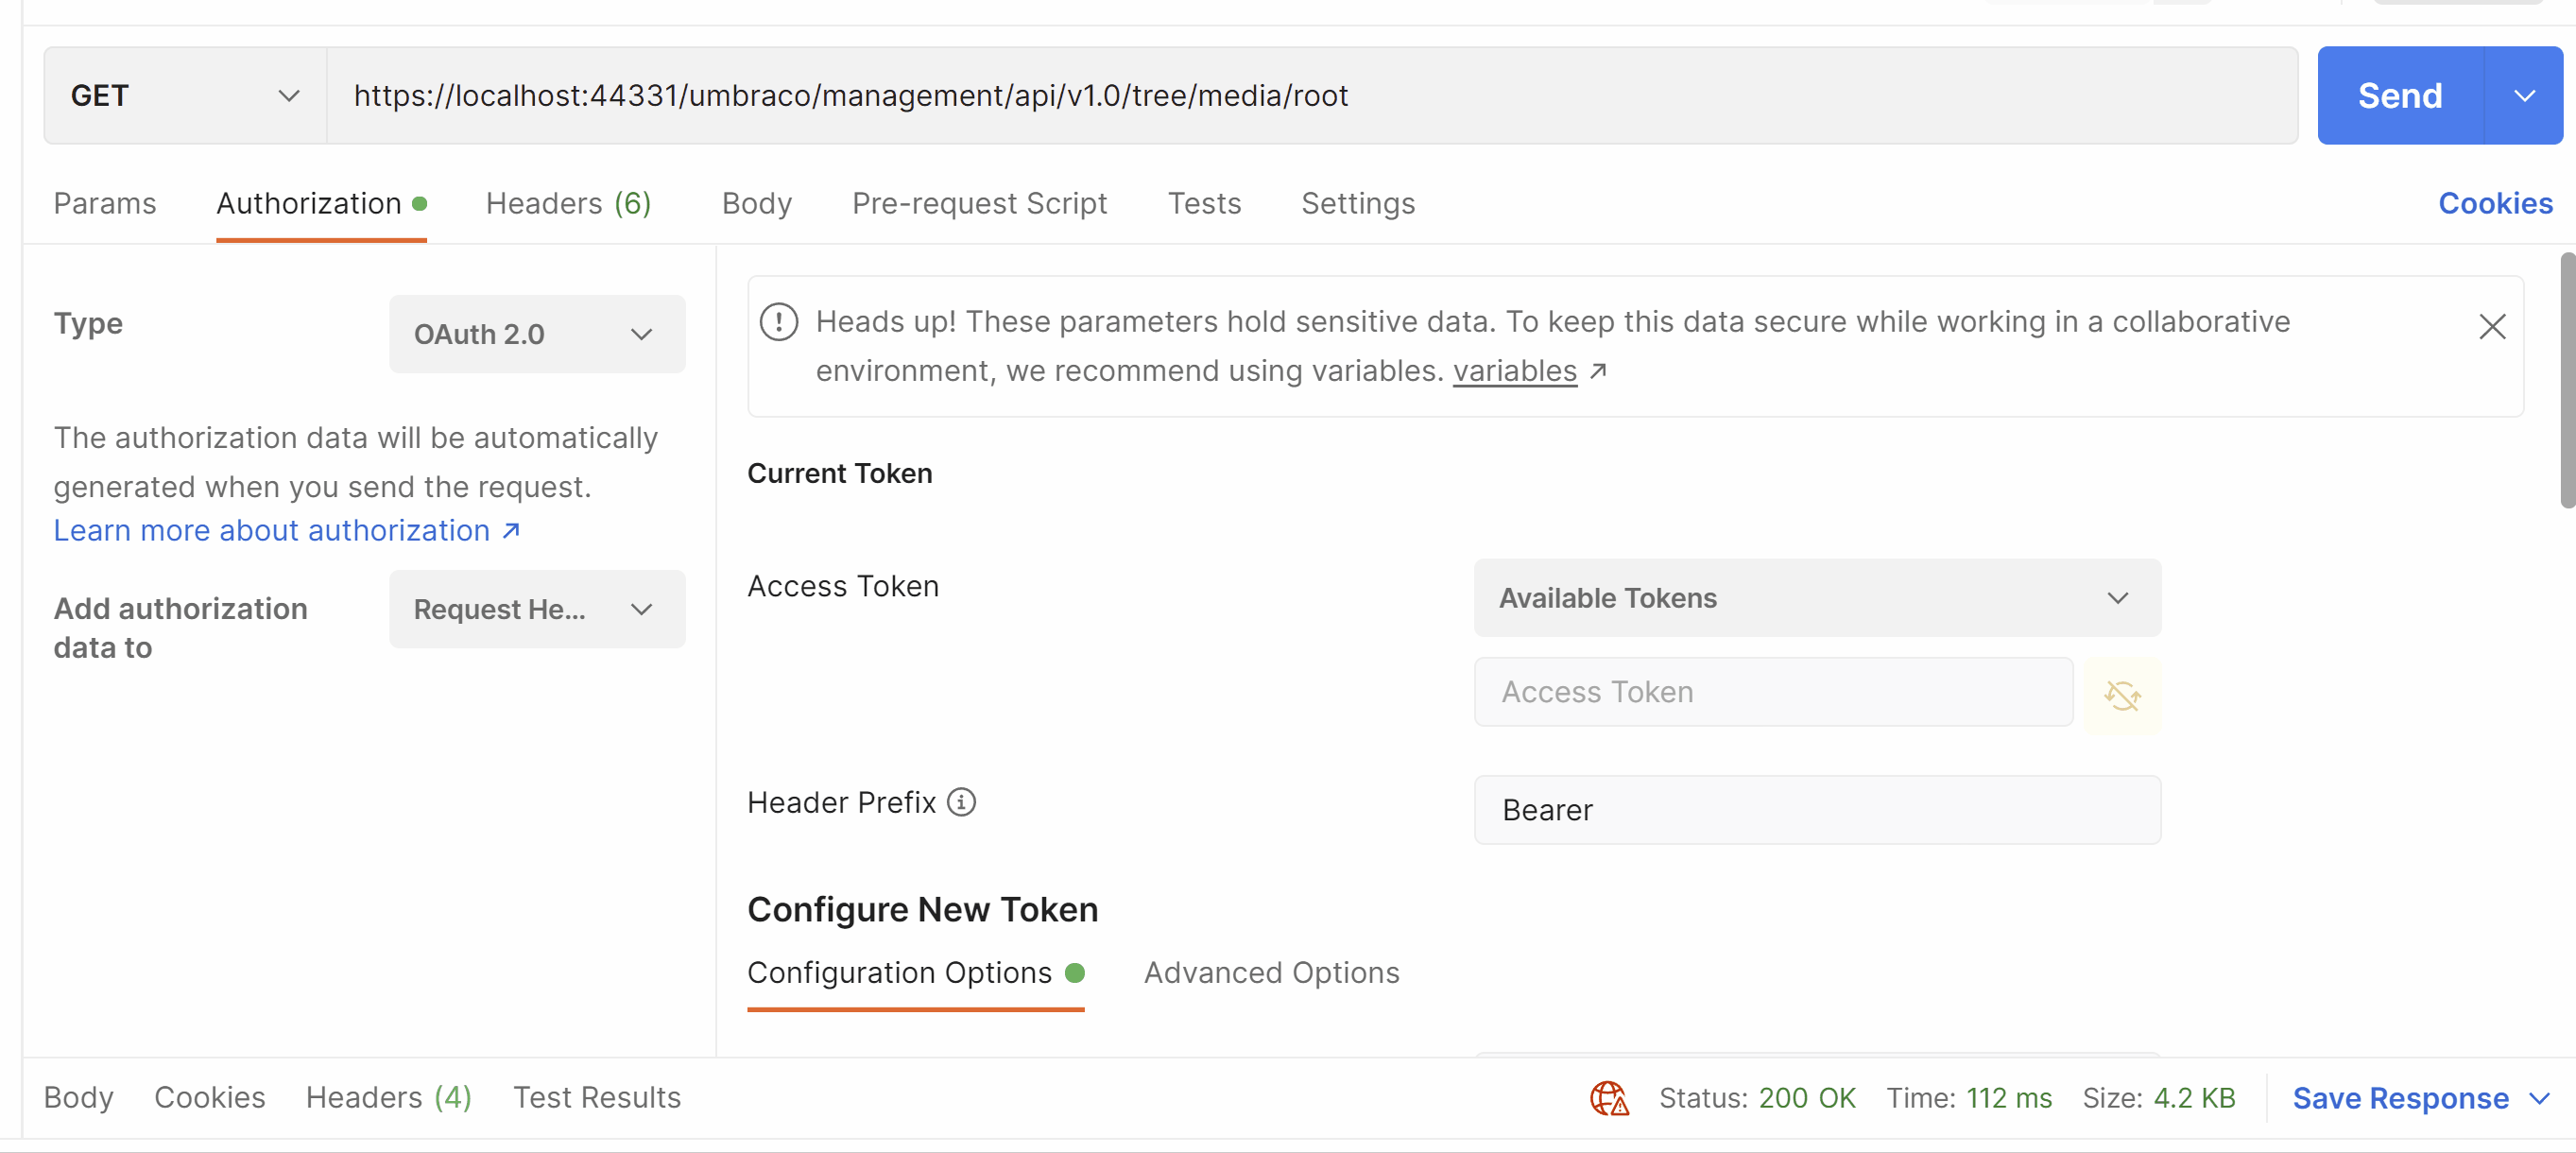2576x1153 pixels.
Task: Expand the OAuth 2.0 type dropdown
Action: coord(537,334)
